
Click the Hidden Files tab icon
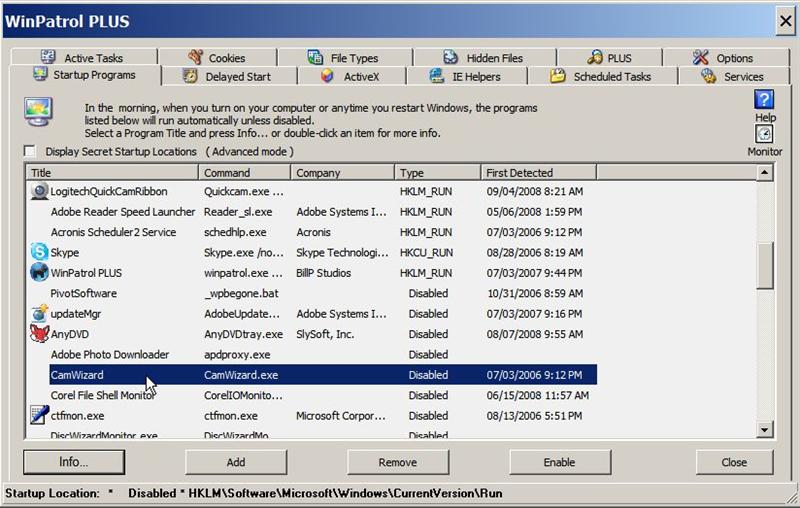(451, 57)
